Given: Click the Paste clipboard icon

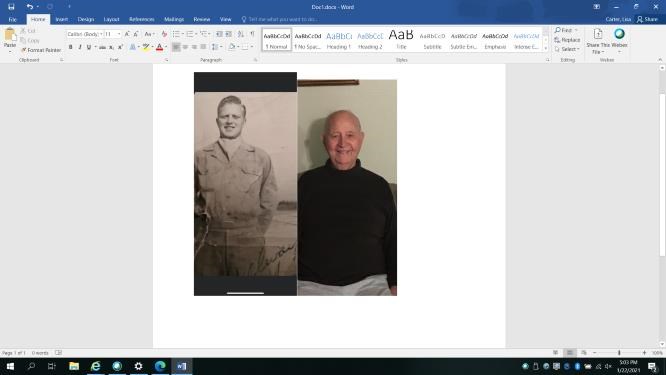Looking at the screenshot, I should click(10, 34).
